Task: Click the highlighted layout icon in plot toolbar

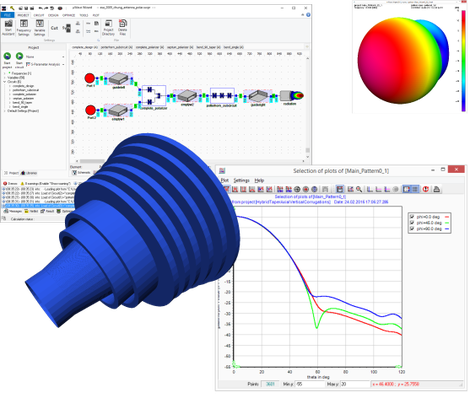Action: click(407, 189)
